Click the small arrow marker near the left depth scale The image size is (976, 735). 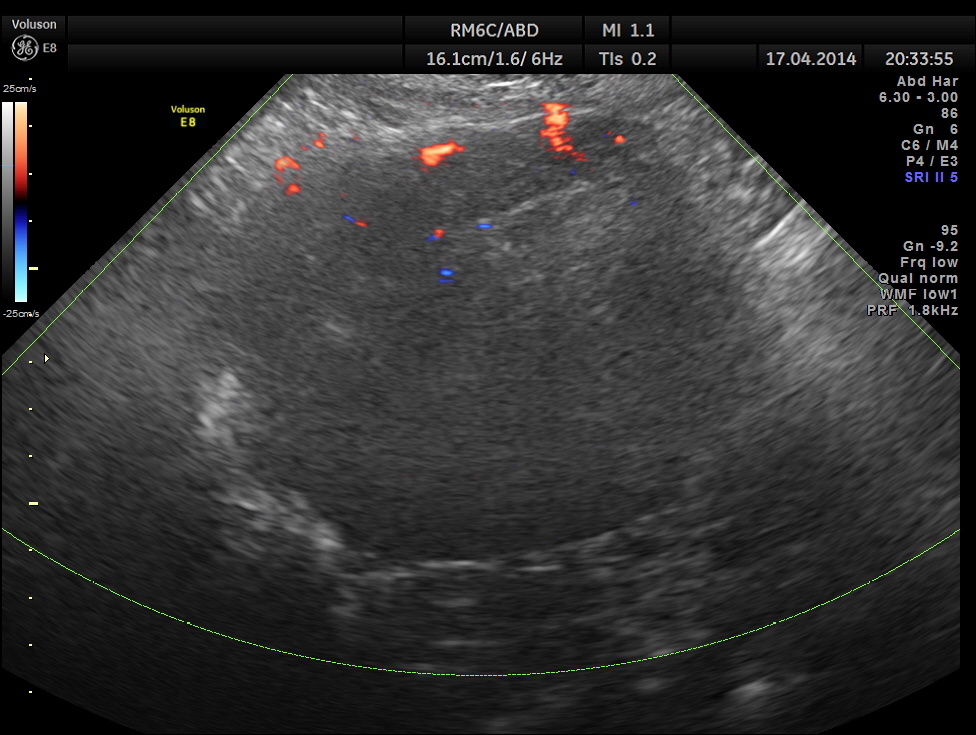(46, 358)
